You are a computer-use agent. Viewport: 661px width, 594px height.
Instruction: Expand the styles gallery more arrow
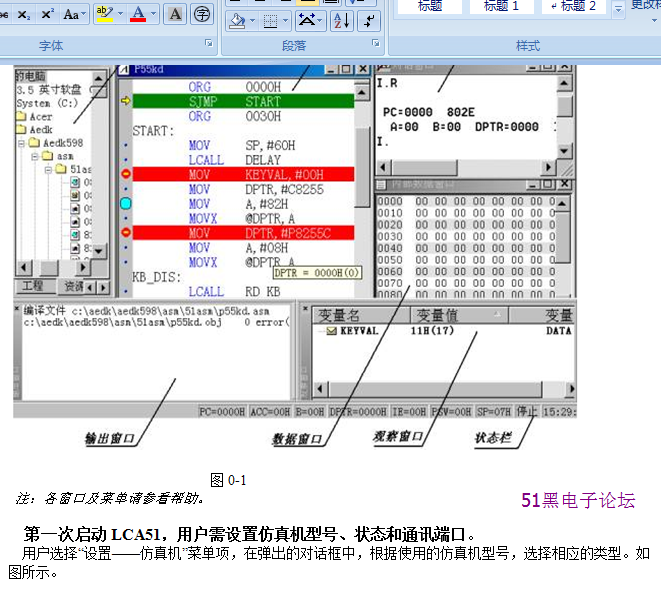[x=619, y=9]
